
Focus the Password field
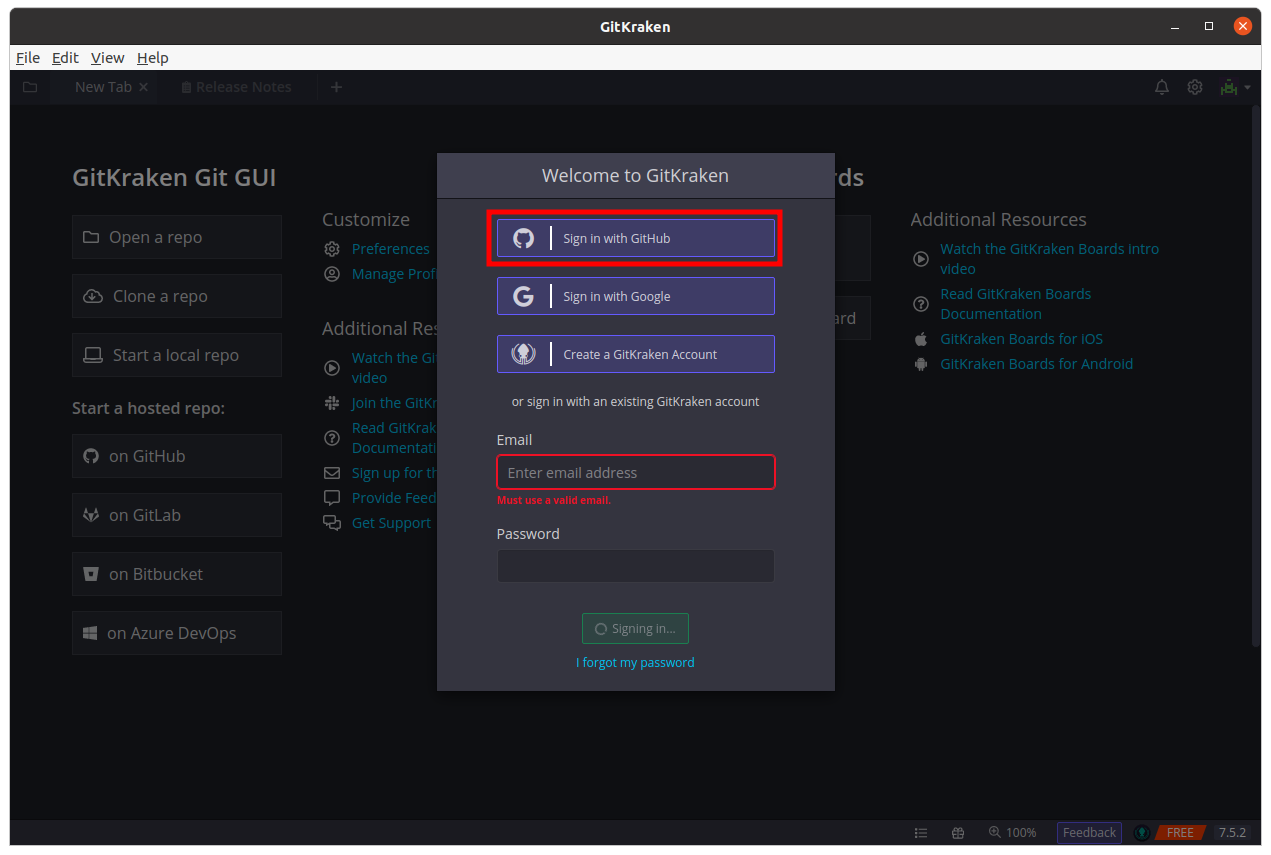click(636, 566)
